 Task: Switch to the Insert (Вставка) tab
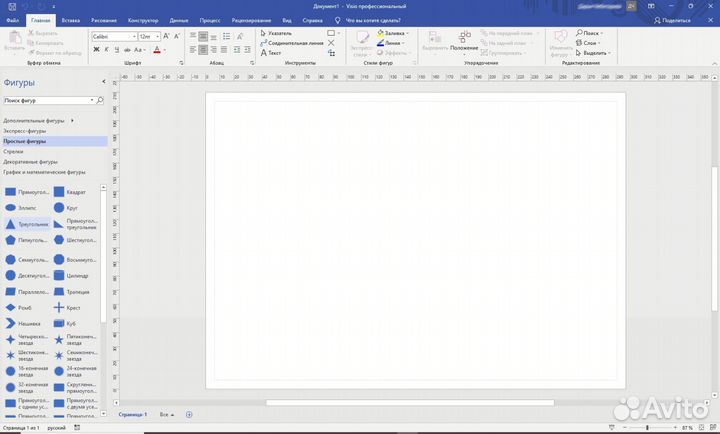tap(71, 20)
